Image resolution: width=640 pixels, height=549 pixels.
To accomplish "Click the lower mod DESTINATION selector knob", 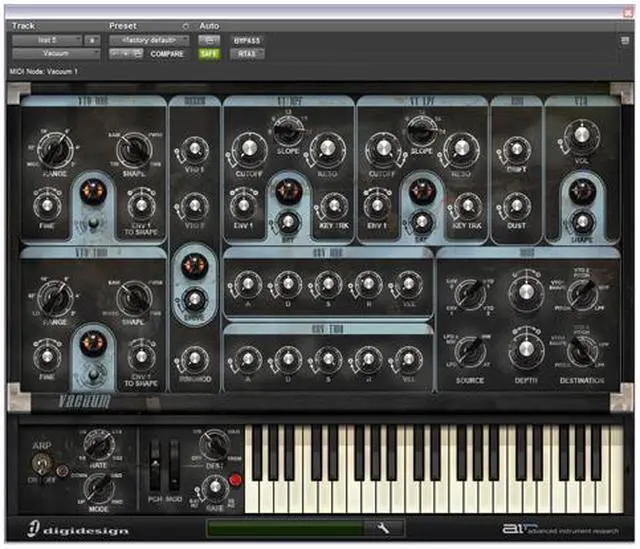I will tap(581, 351).
